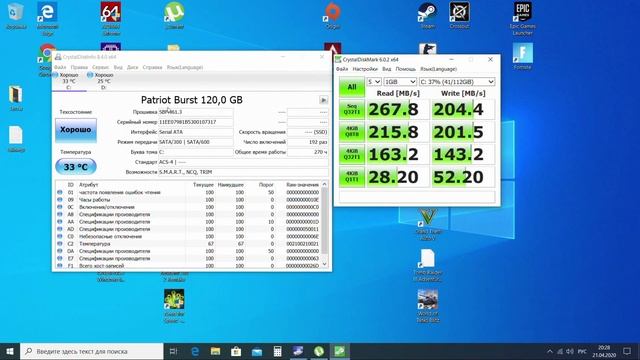Open the test count dropdown showing 5

click(x=373, y=82)
